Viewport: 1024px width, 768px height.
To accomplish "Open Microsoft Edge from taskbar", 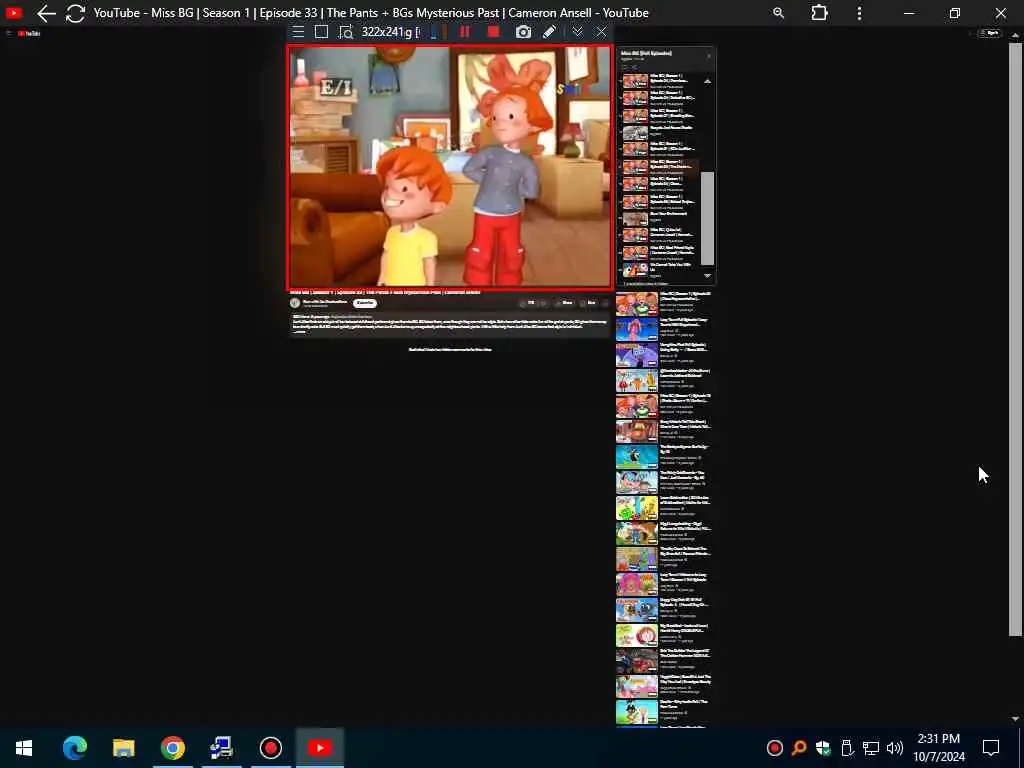I will point(75,747).
